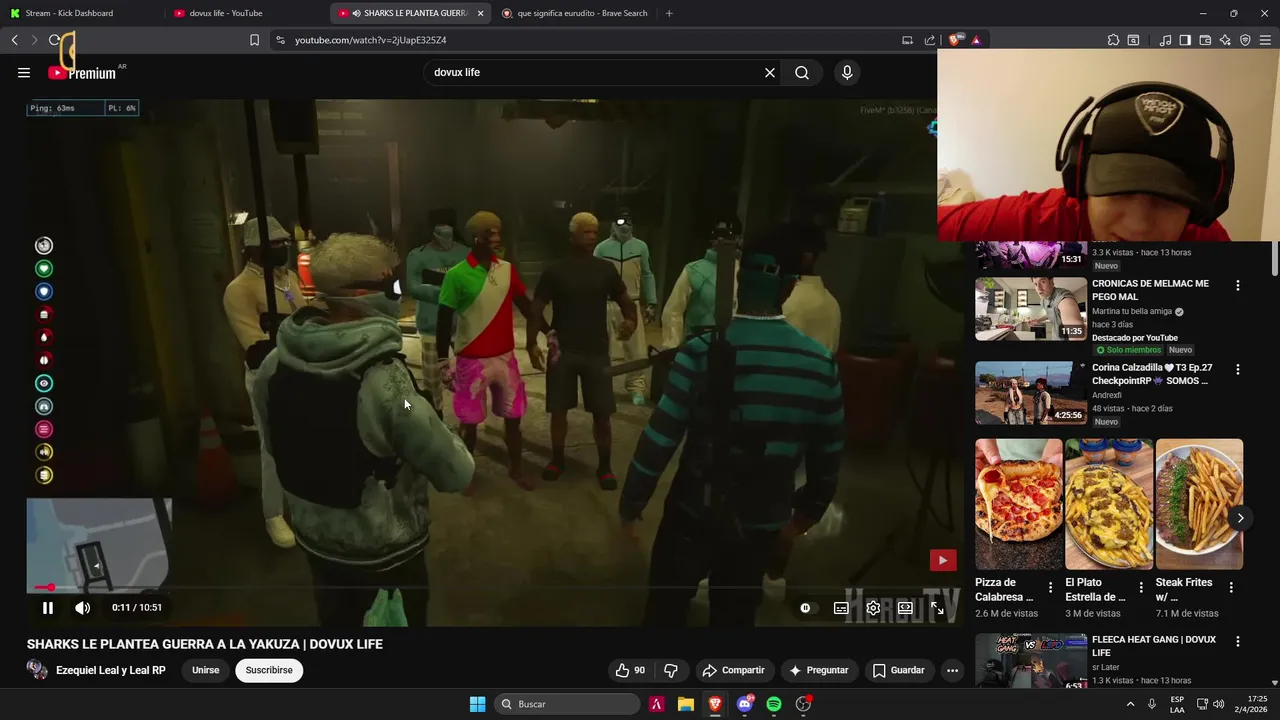
Task: Open options for FLEECA HEAT GANG video
Action: click(1237, 641)
